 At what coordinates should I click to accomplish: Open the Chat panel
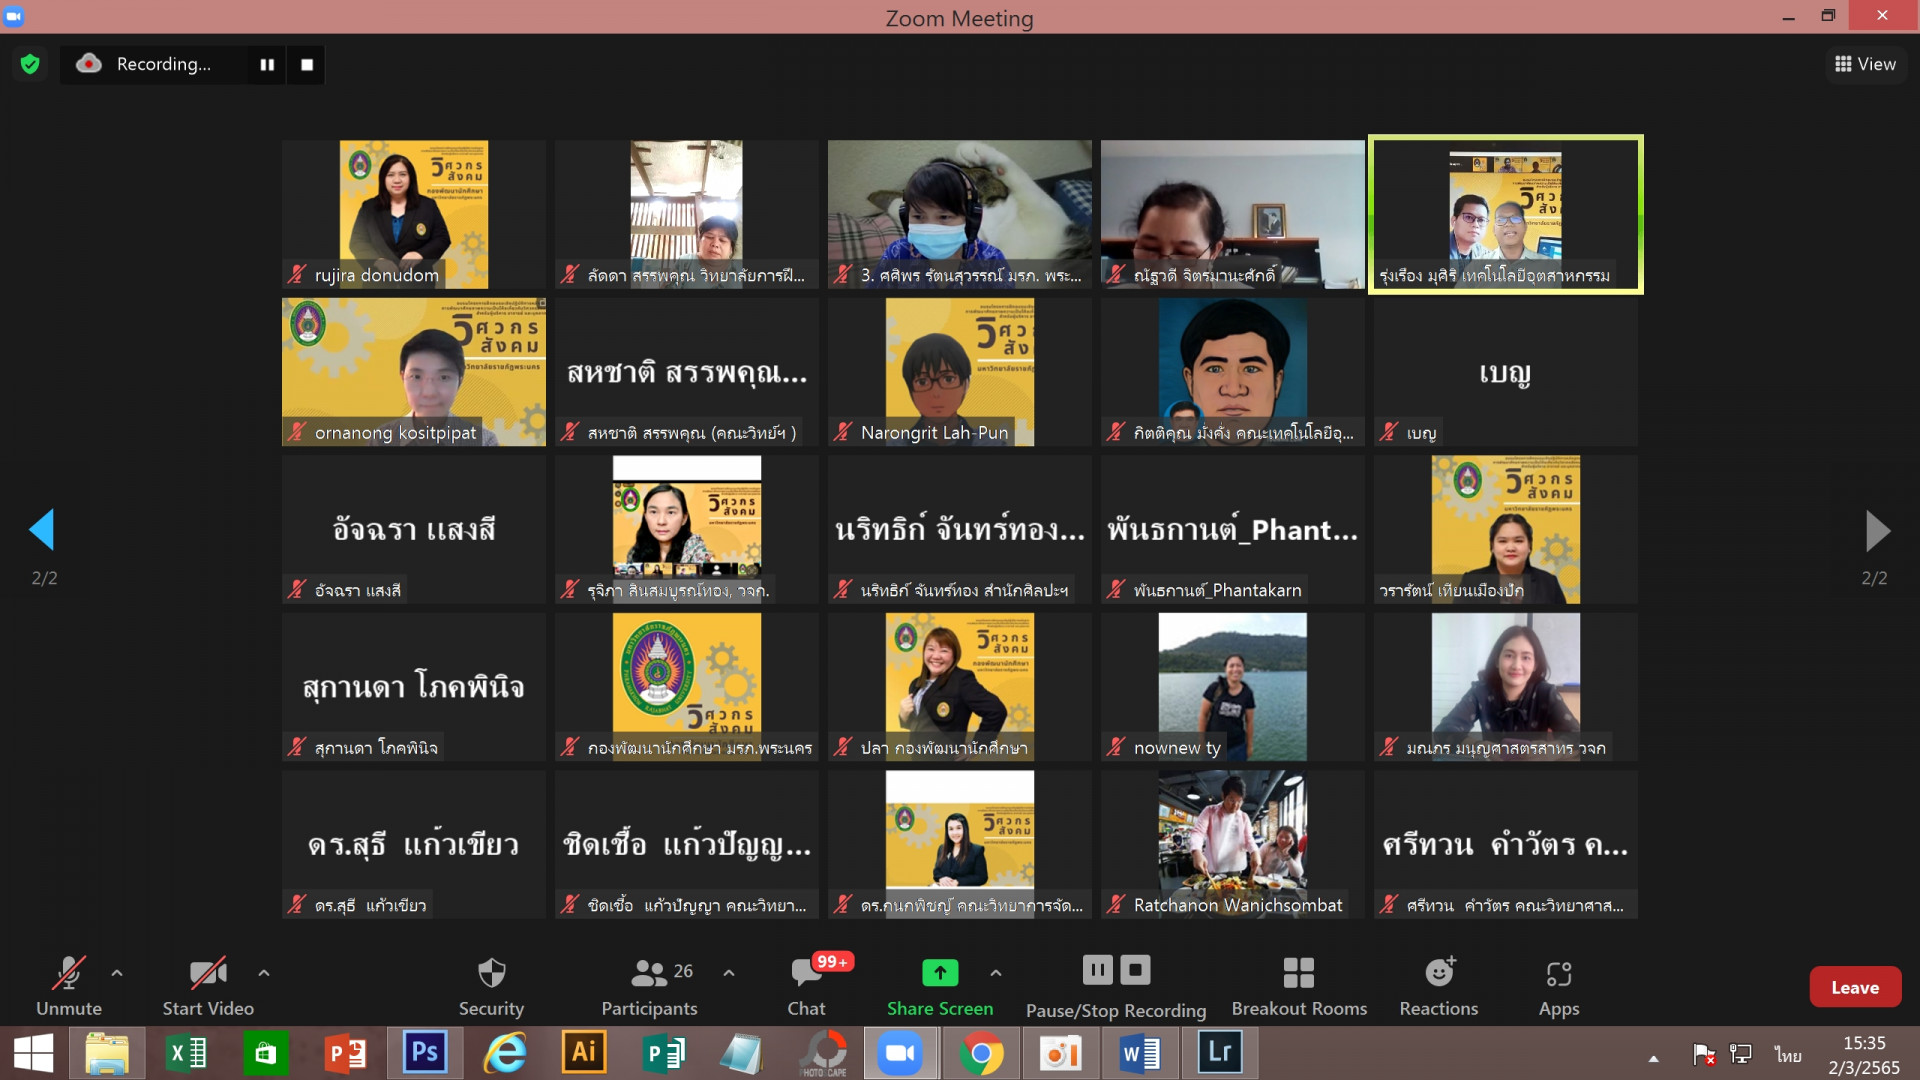coord(806,986)
